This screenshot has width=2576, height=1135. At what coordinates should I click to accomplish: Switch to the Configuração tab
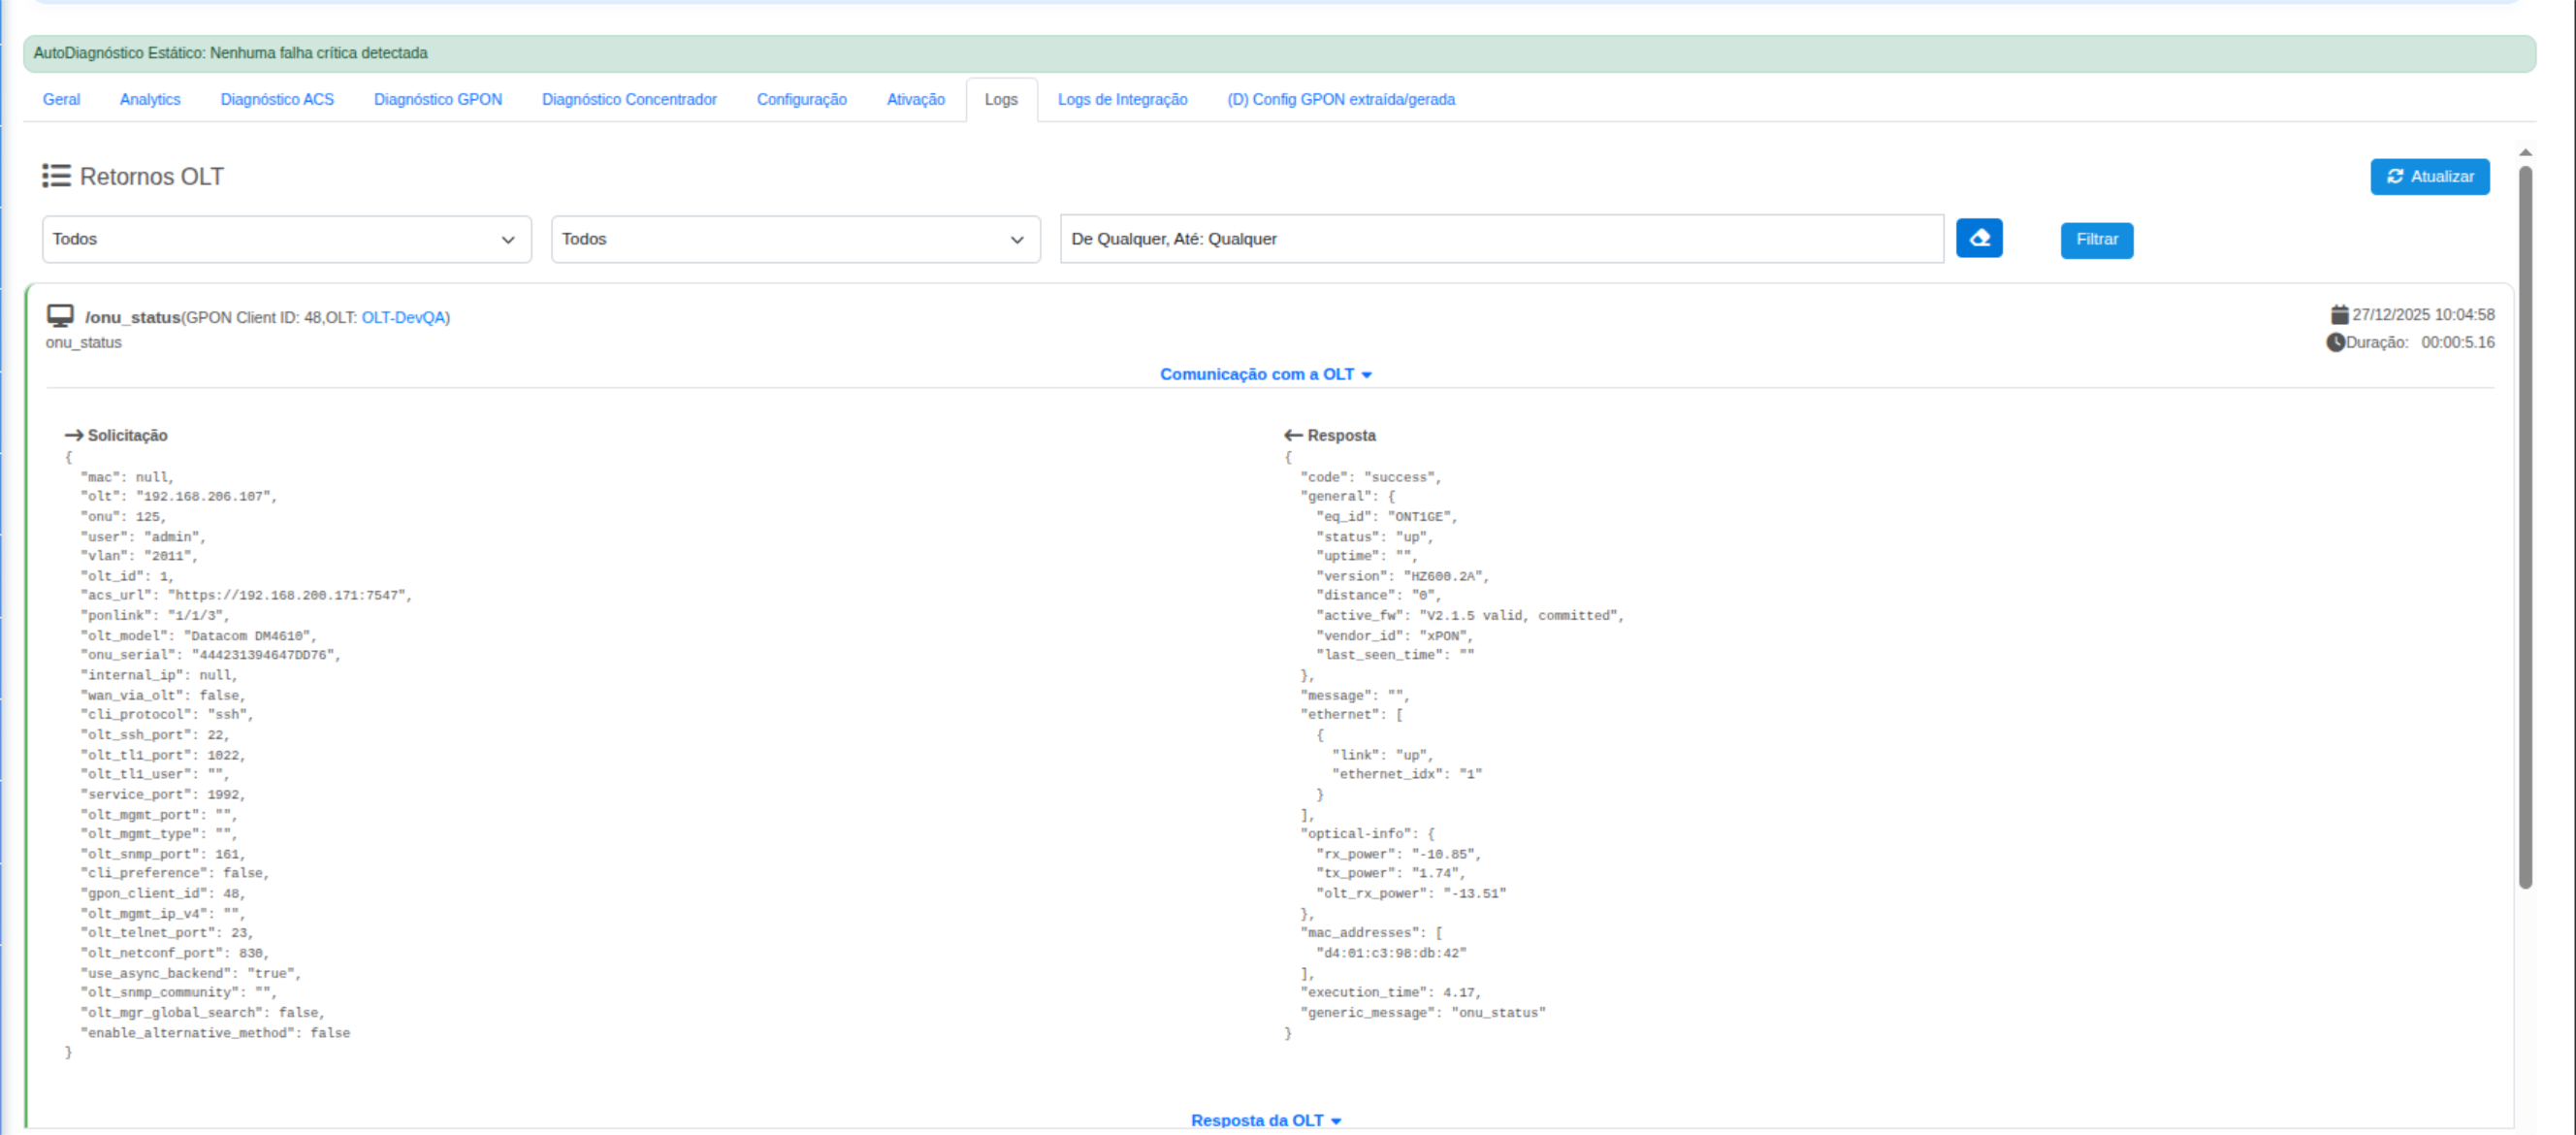pos(801,99)
